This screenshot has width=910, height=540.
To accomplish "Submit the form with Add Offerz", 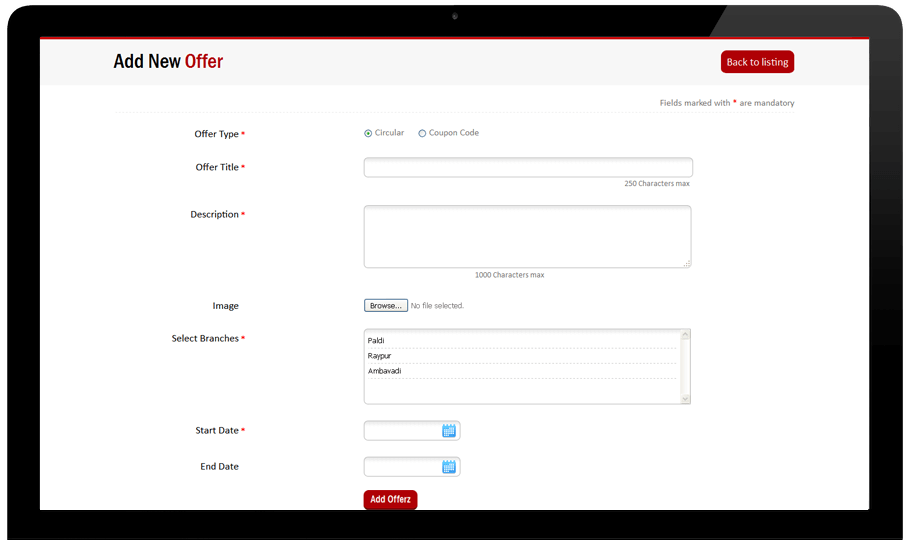I will tap(390, 499).
